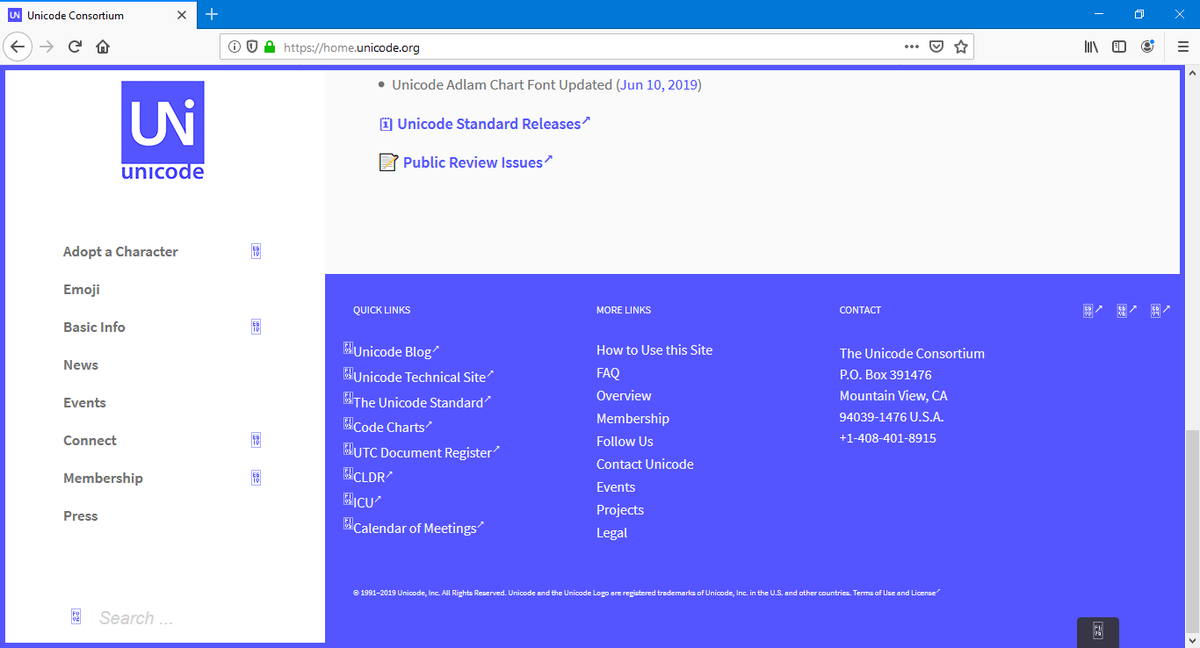Viewport: 1200px width, 648px height.
Task: Click the Unicode logo in the sidebar
Action: pyautogui.click(x=162, y=130)
